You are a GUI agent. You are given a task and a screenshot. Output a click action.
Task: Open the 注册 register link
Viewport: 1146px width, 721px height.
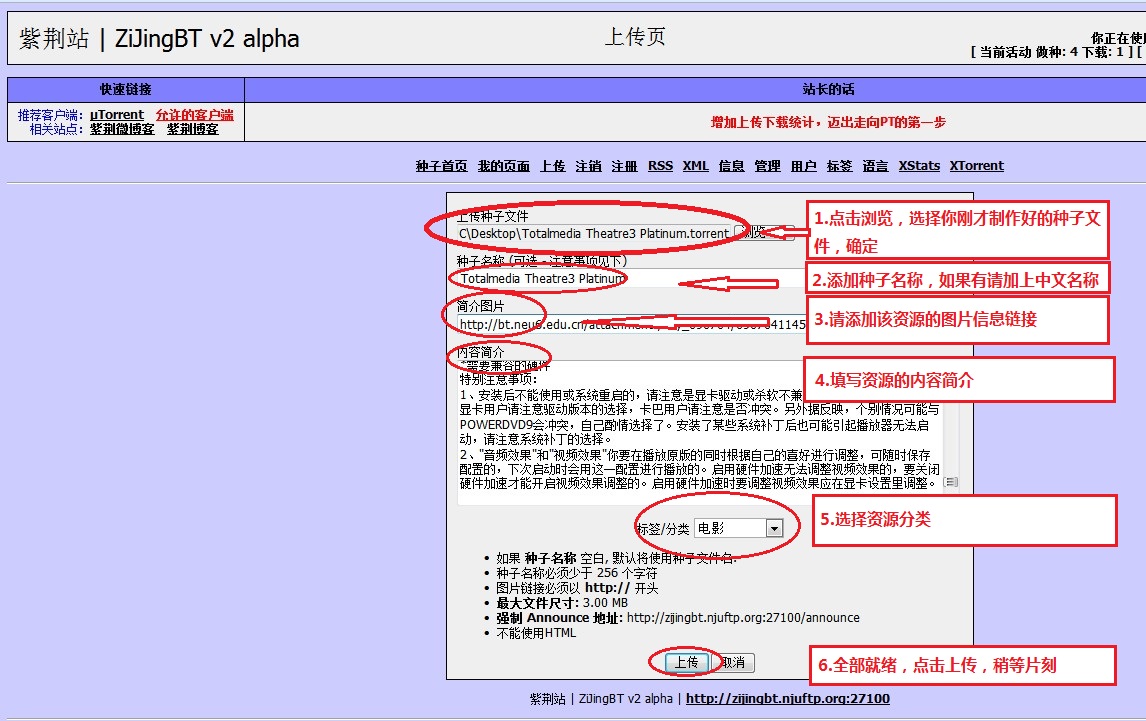pyautogui.click(x=624, y=166)
